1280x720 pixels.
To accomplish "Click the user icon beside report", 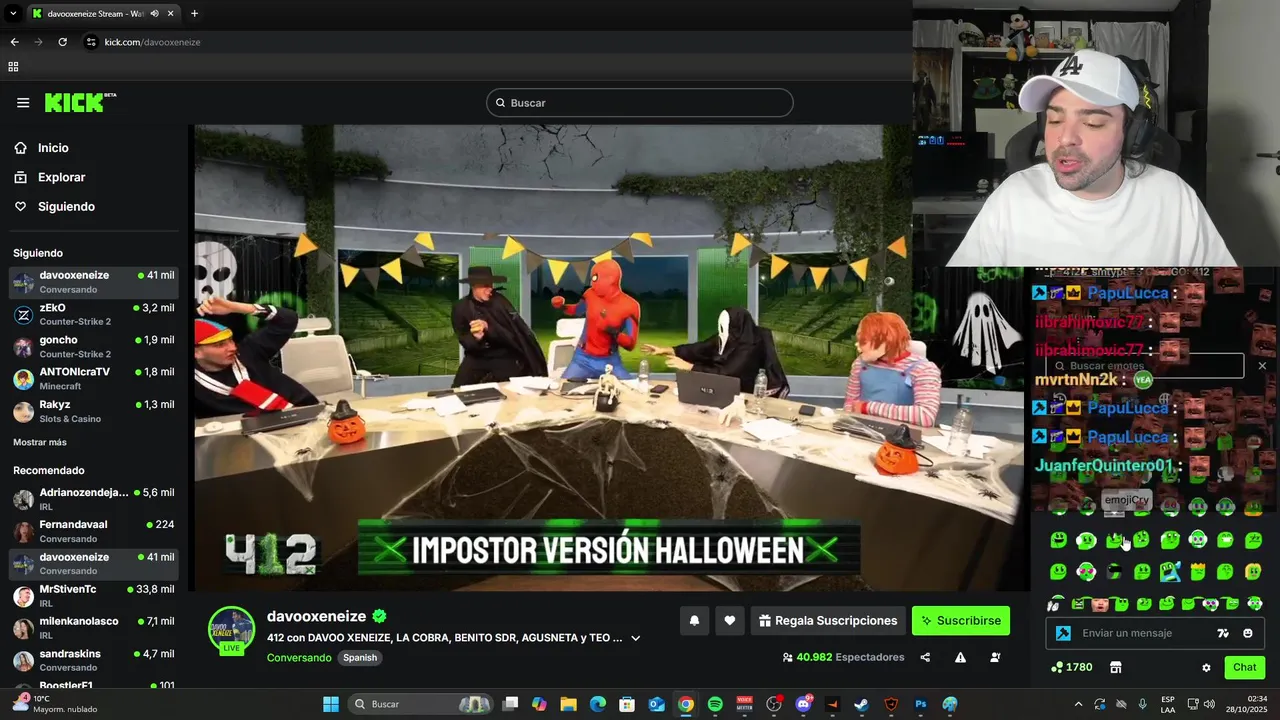I will (x=995, y=658).
